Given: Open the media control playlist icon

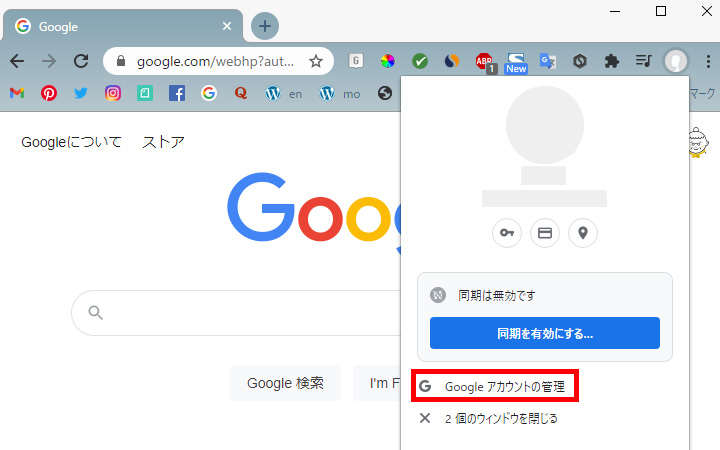Looking at the screenshot, I should click(643, 61).
